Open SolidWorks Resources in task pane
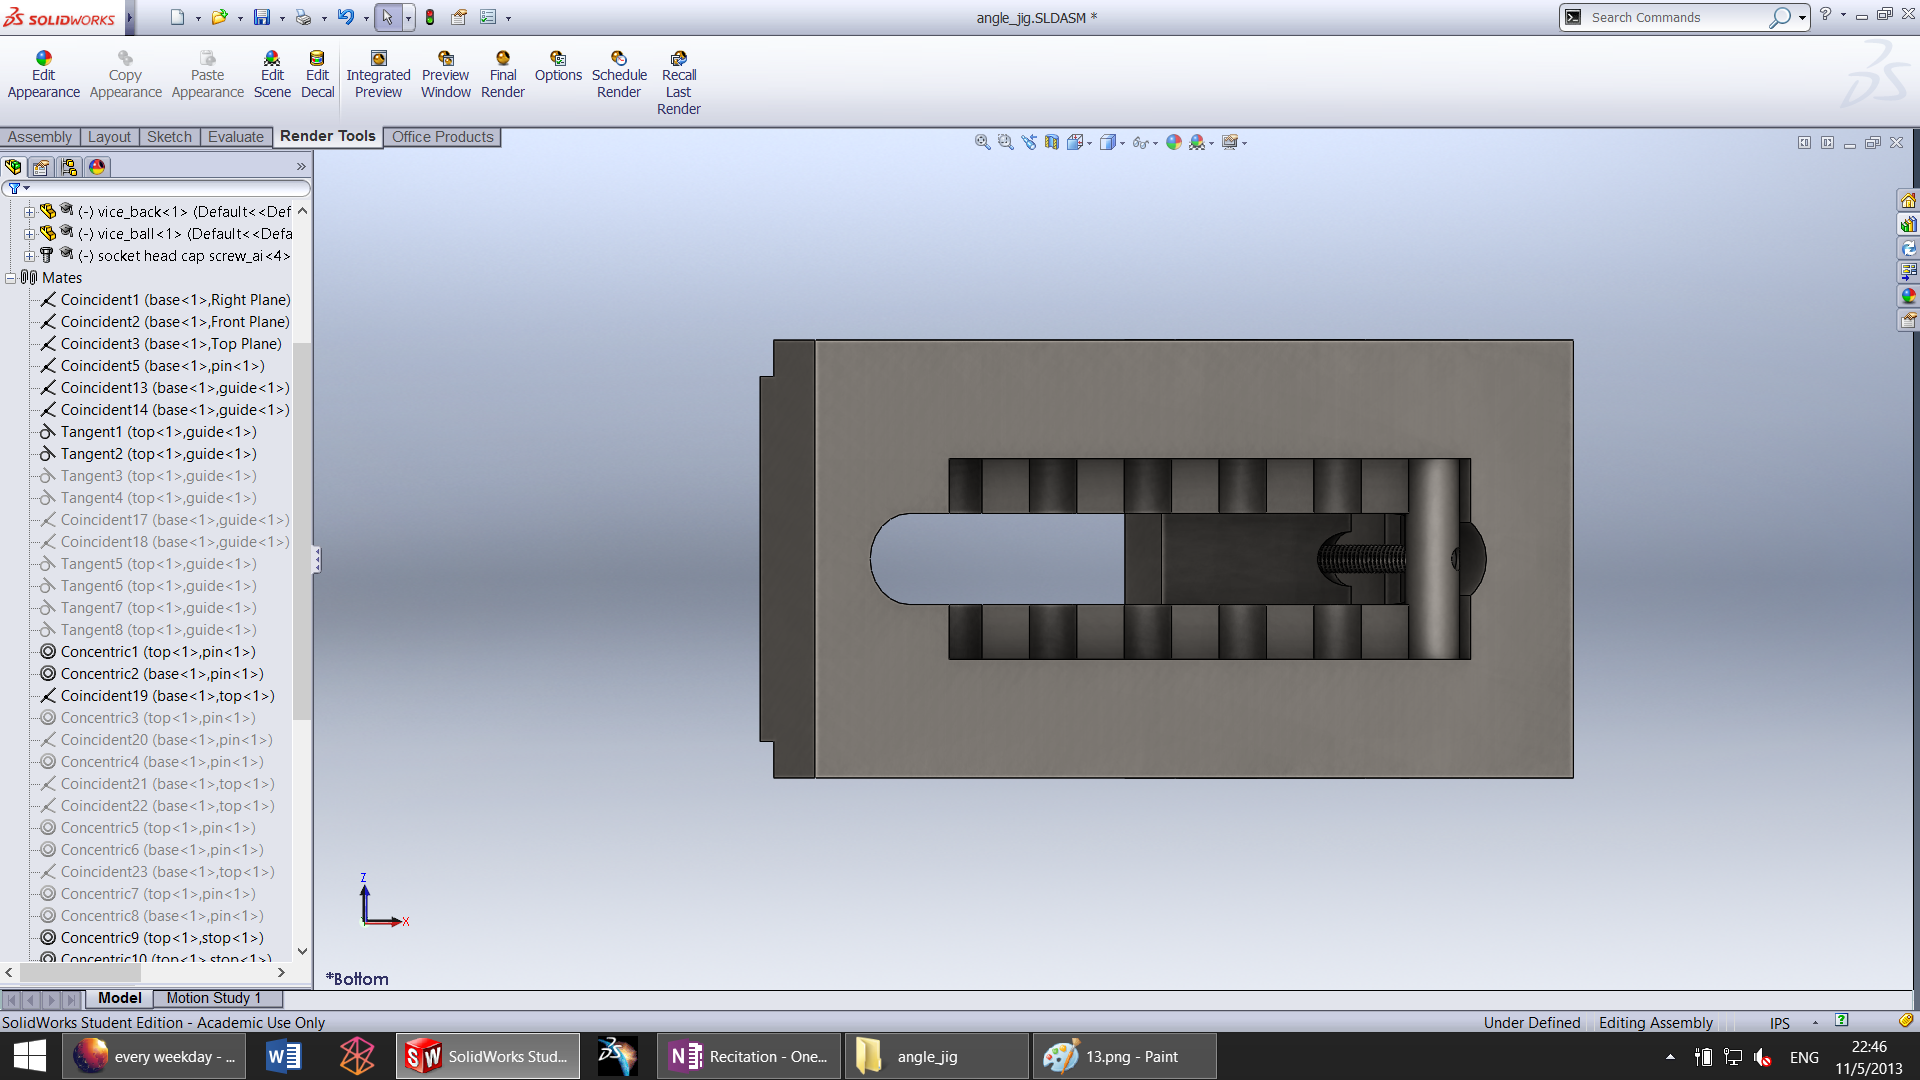The width and height of the screenshot is (1920, 1080). pos(1908,200)
